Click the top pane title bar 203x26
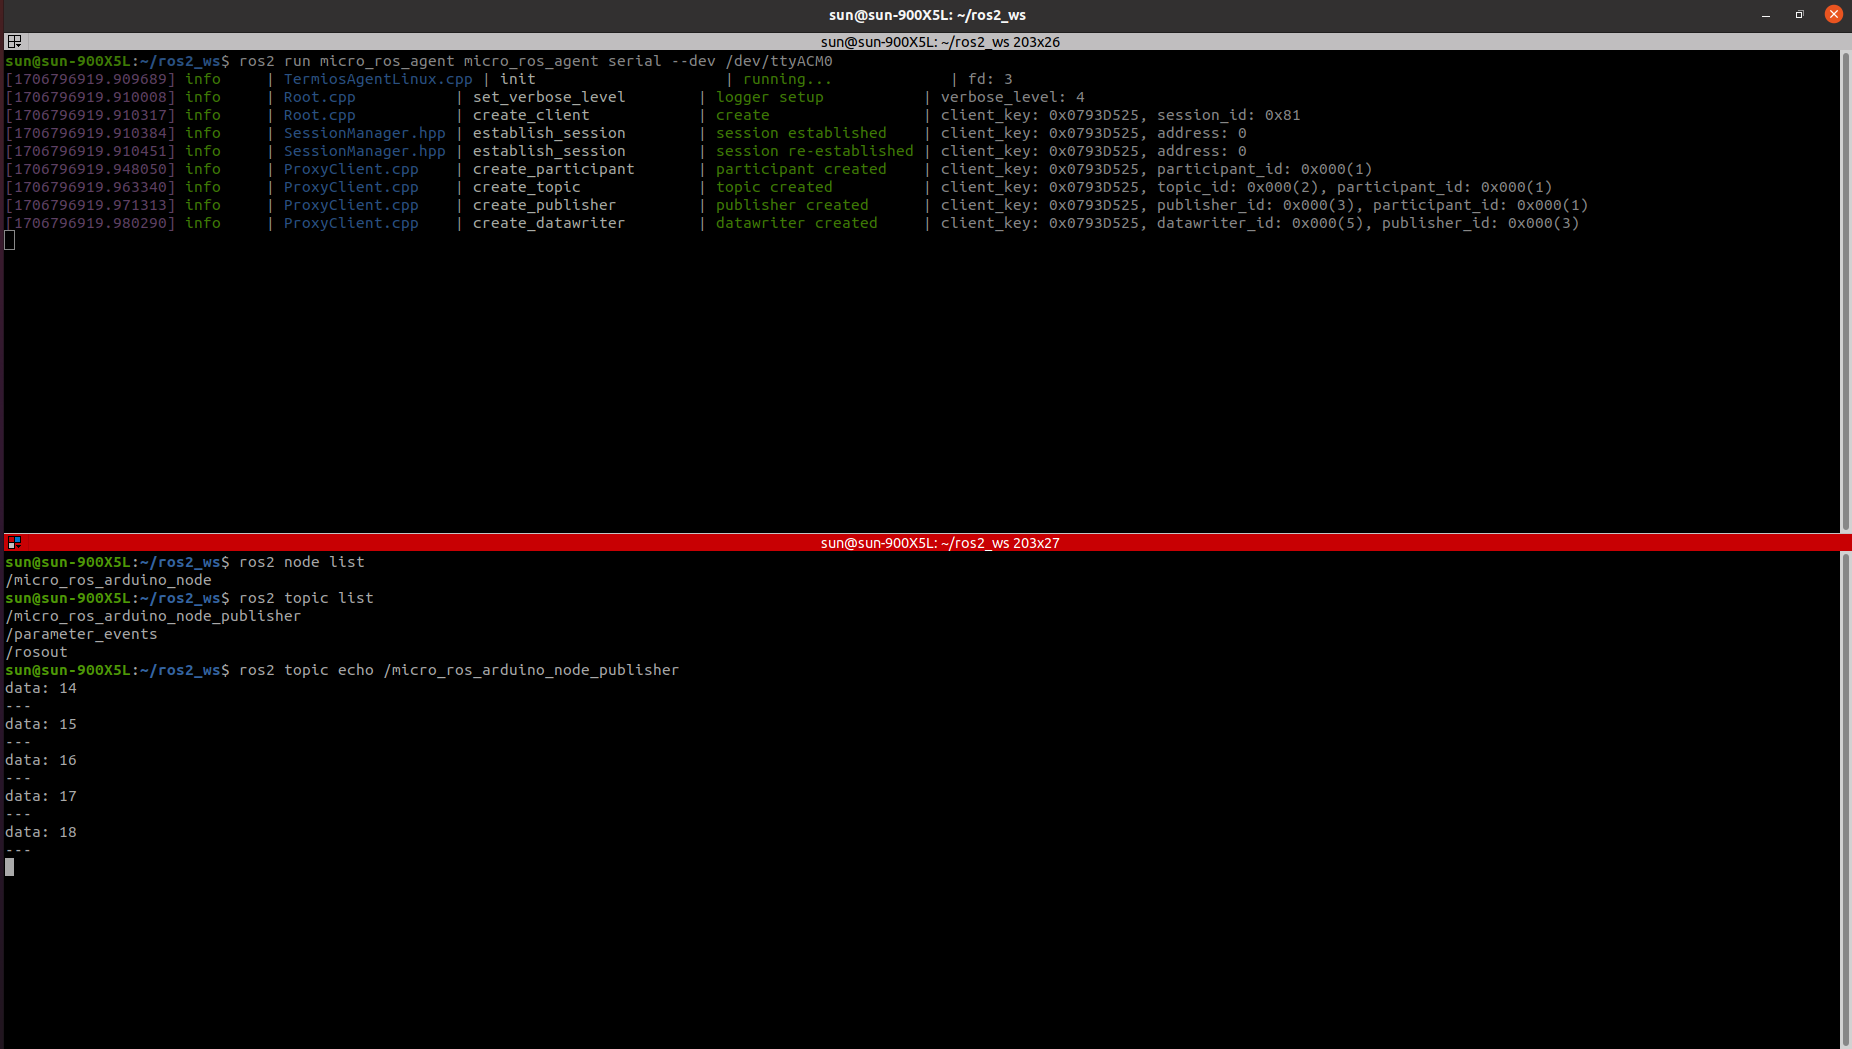This screenshot has height=1049, width=1852. (x=940, y=41)
